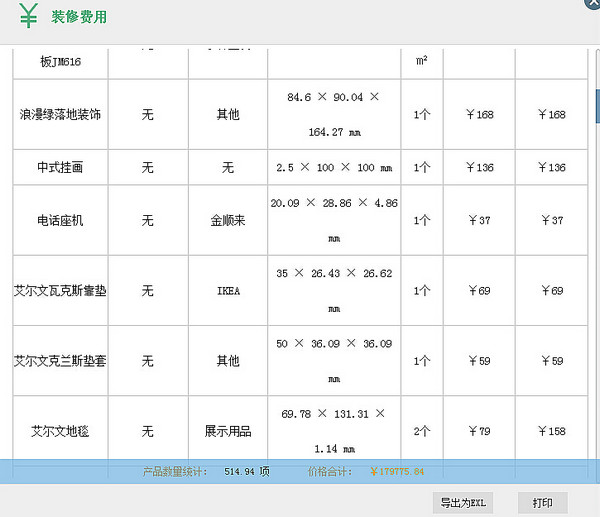
Task: Select the 艾尔文地毯 product name
Action: tap(60, 431)
